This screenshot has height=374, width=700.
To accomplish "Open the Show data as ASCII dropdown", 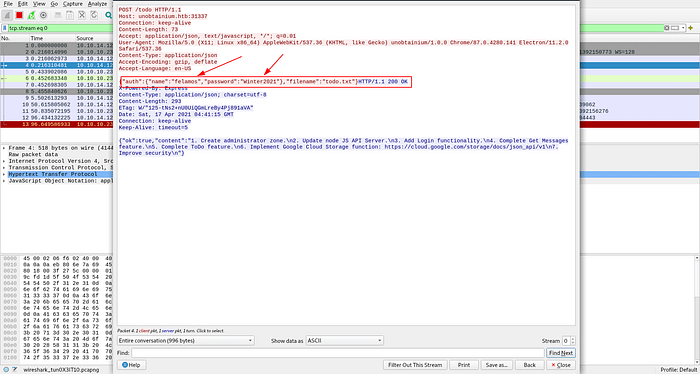I will pos(344,341).
